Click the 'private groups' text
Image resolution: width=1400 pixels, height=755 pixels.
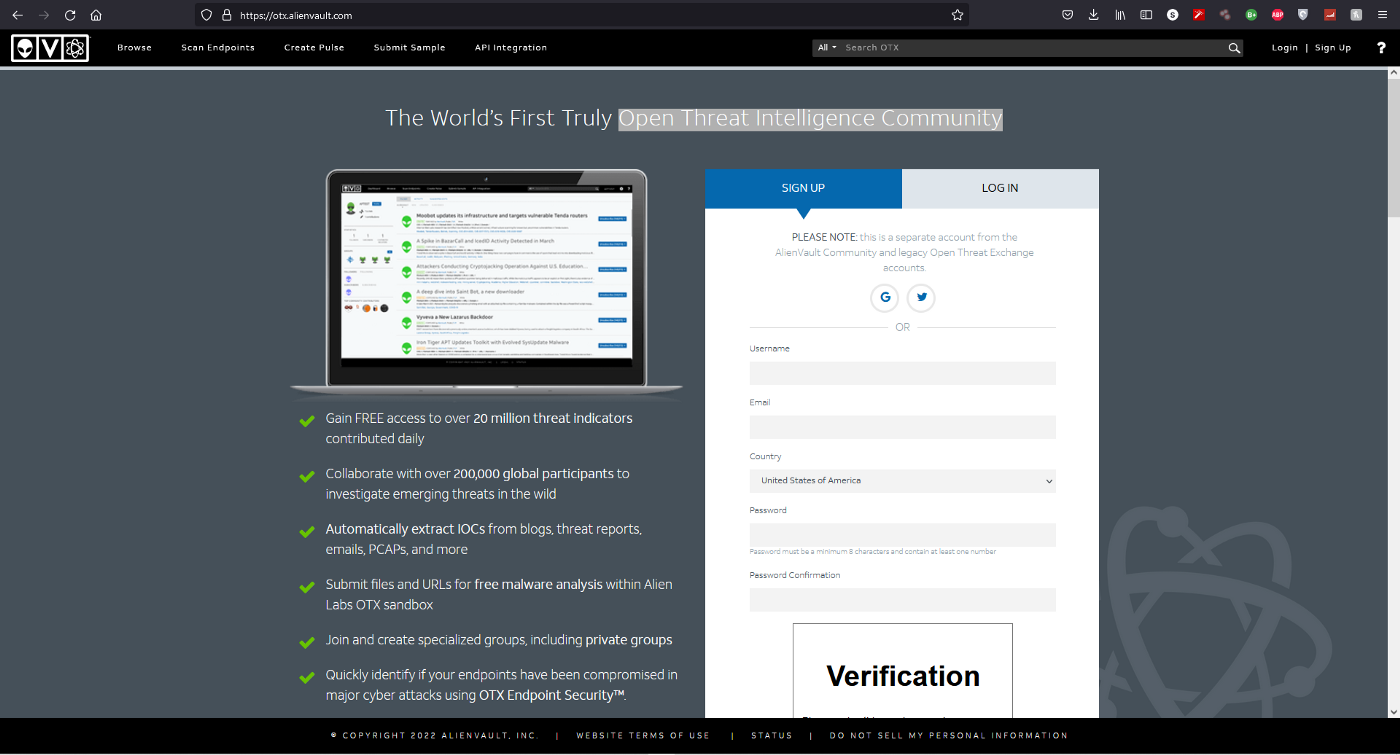click(x=629, y=640)
